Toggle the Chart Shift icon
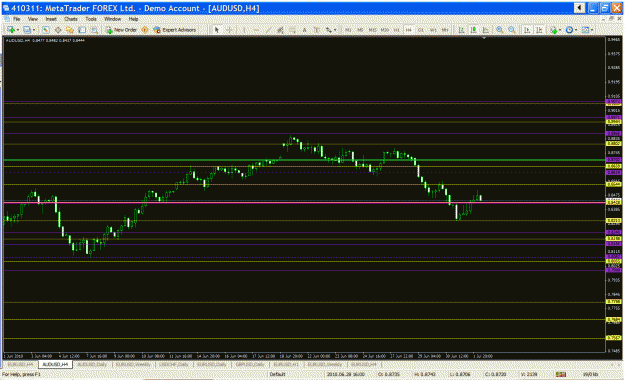The image size is (625, 380). click(539, 30)
